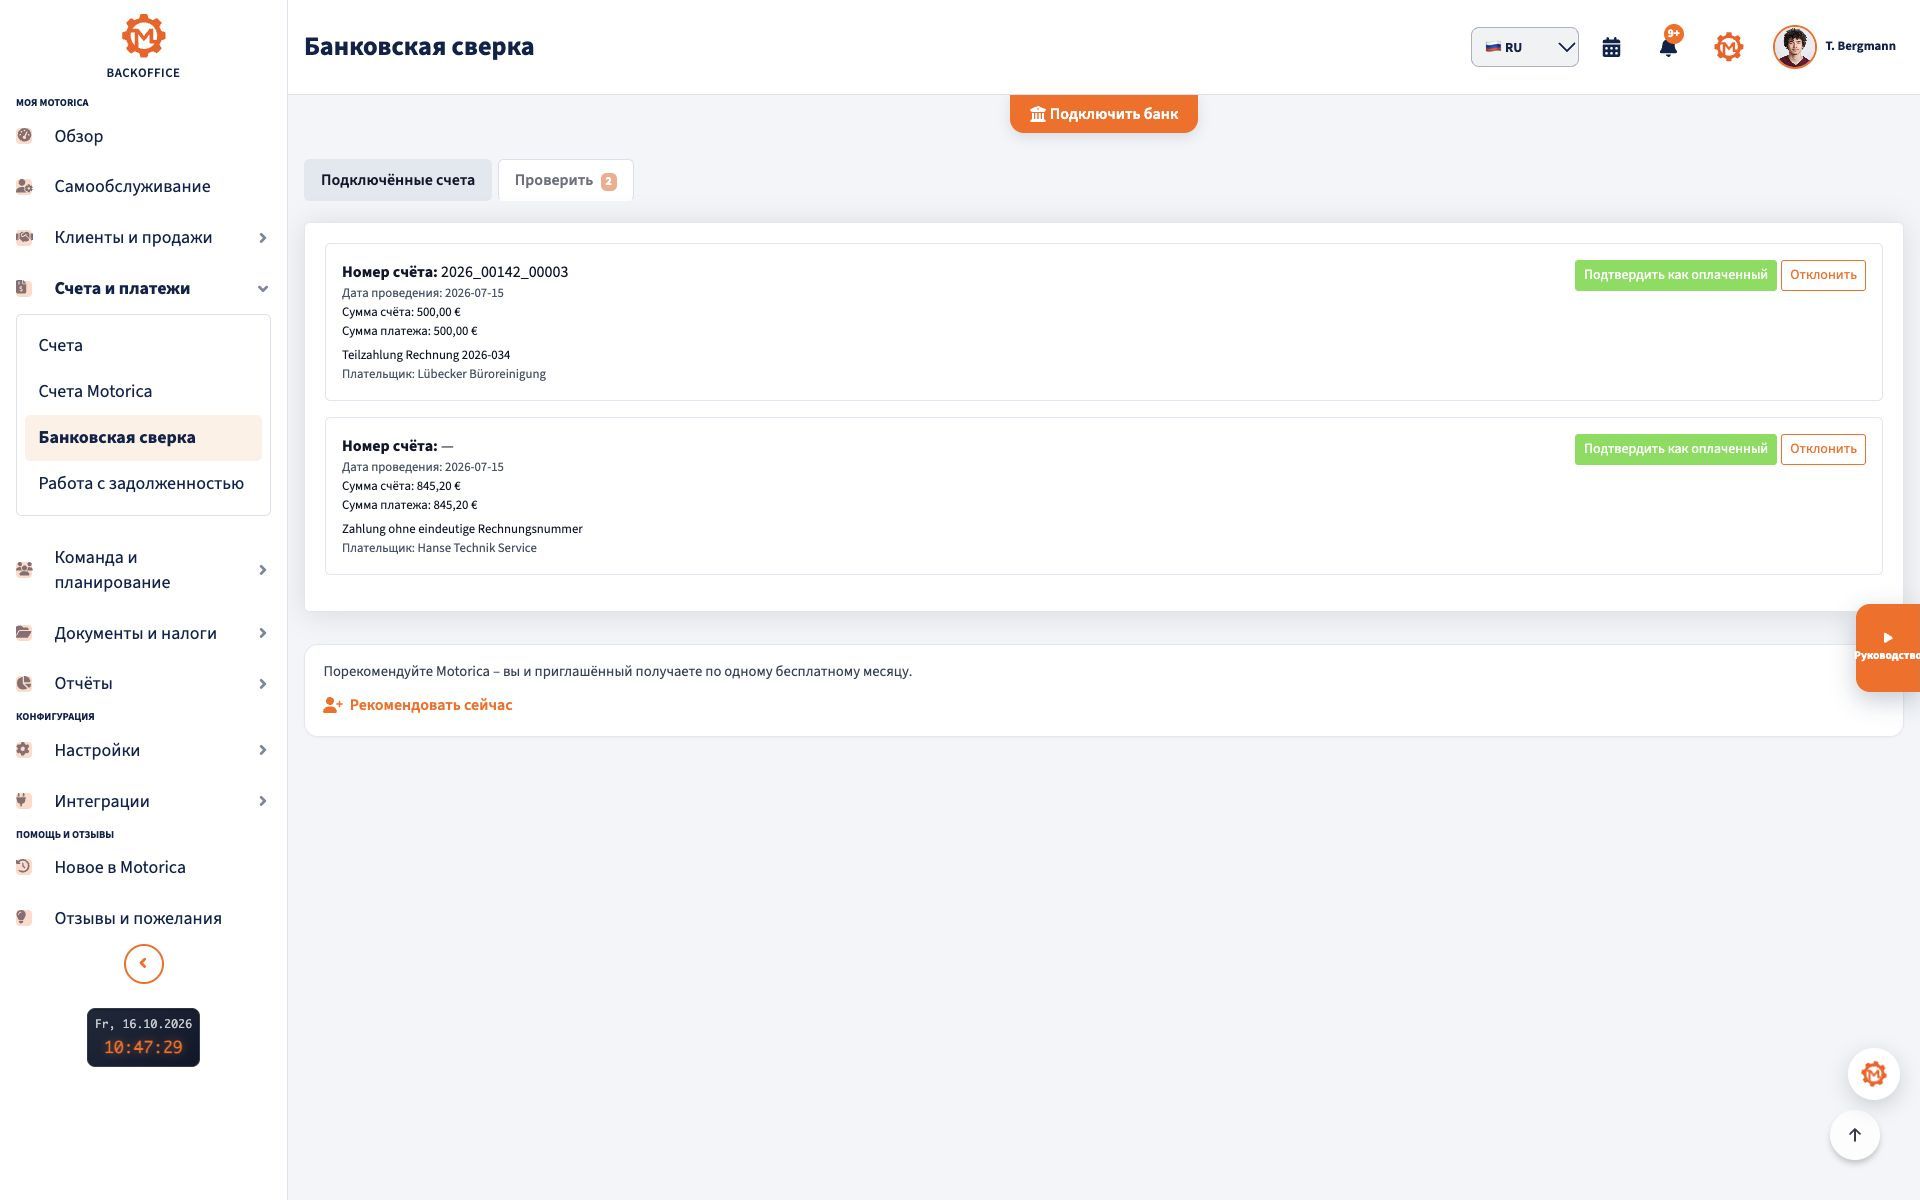Viewport: 1920px width, 1200px height.
Task: Click the Документы и налоги folder icon
Action: click(x=25, y=632)
